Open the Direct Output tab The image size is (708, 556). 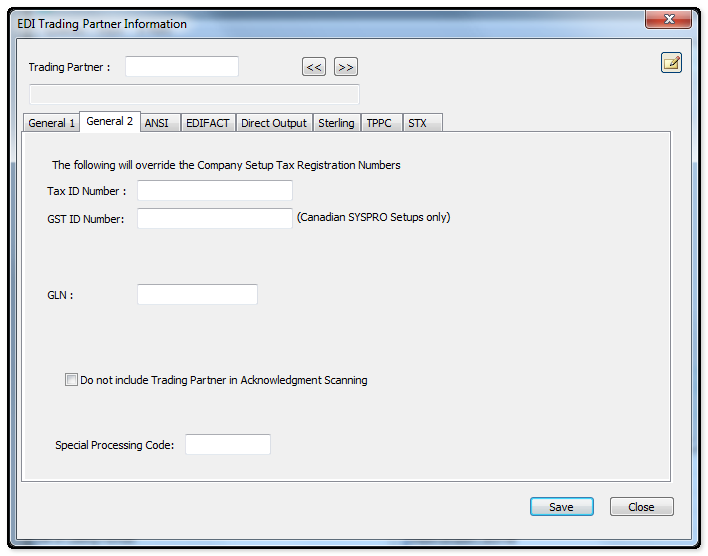coord(273,123)
